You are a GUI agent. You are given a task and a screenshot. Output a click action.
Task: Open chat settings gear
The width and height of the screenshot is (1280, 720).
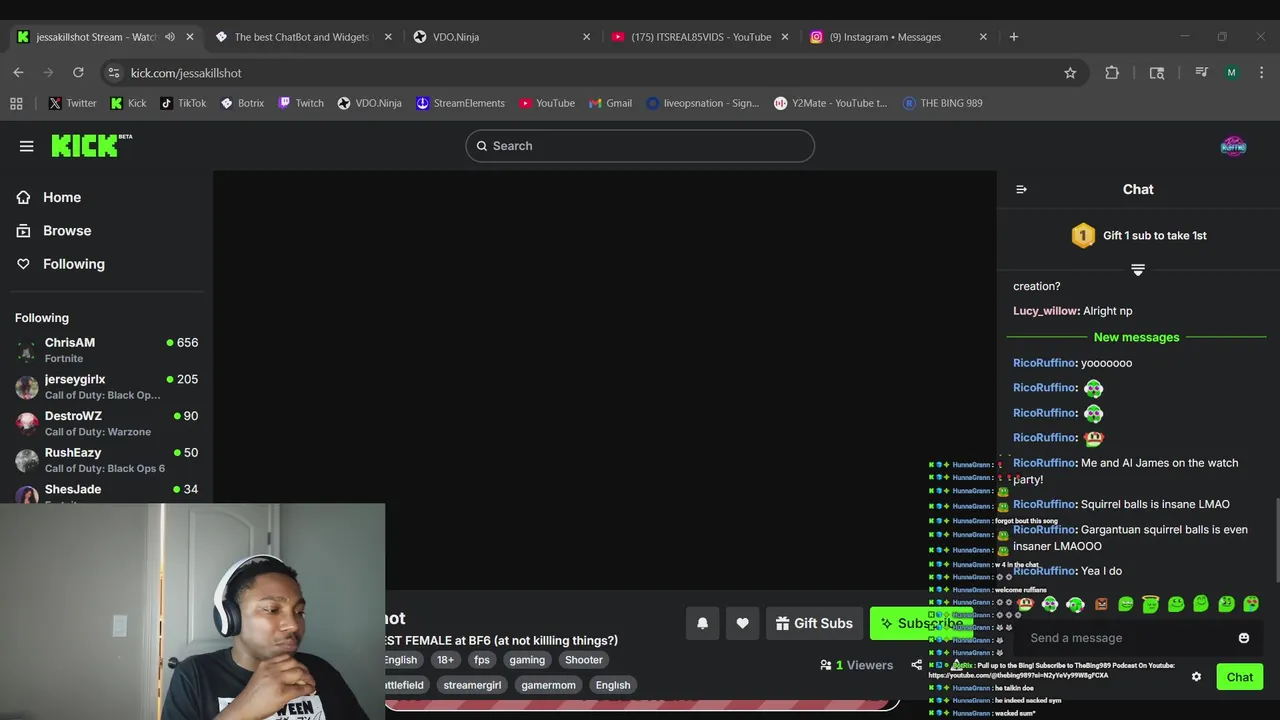[1196, 677]
